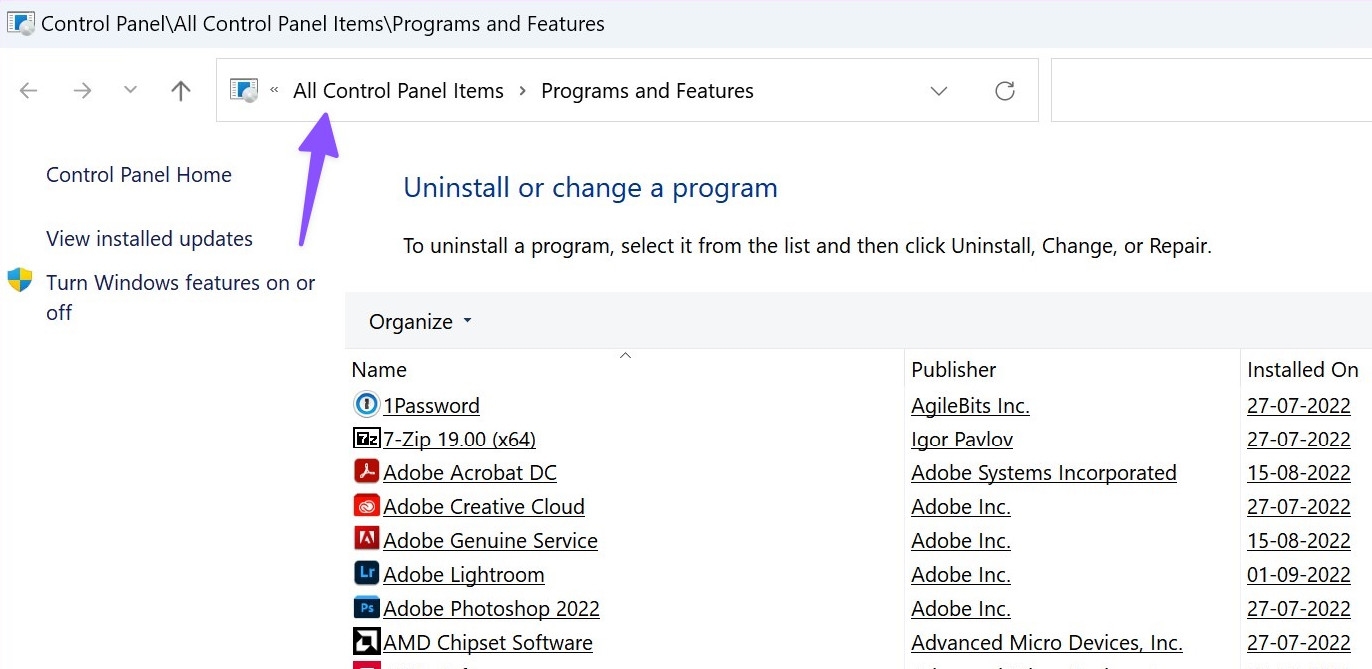Screen dimensions: 1372x669
Task: Select the AMD Chipset Software icon
Action: [366, 642]
